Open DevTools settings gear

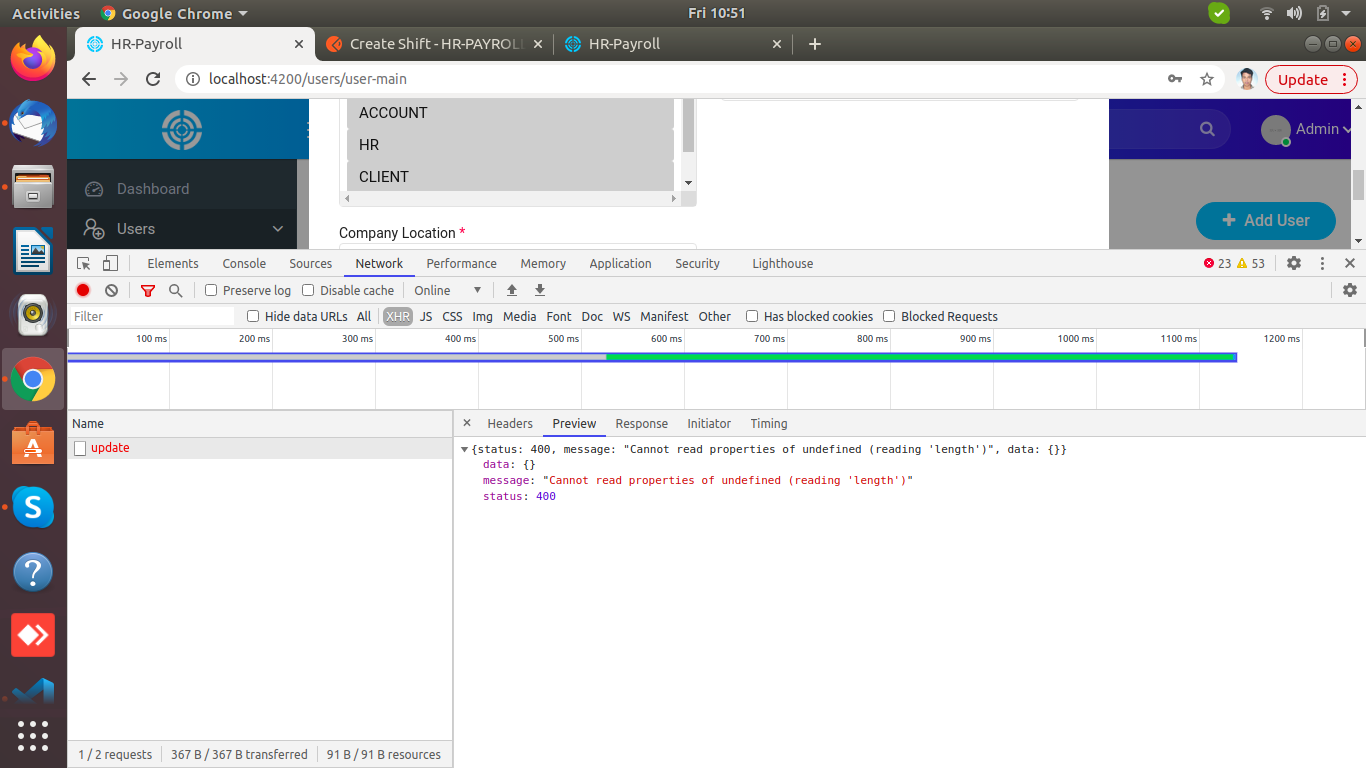[x=1294, y=263]
